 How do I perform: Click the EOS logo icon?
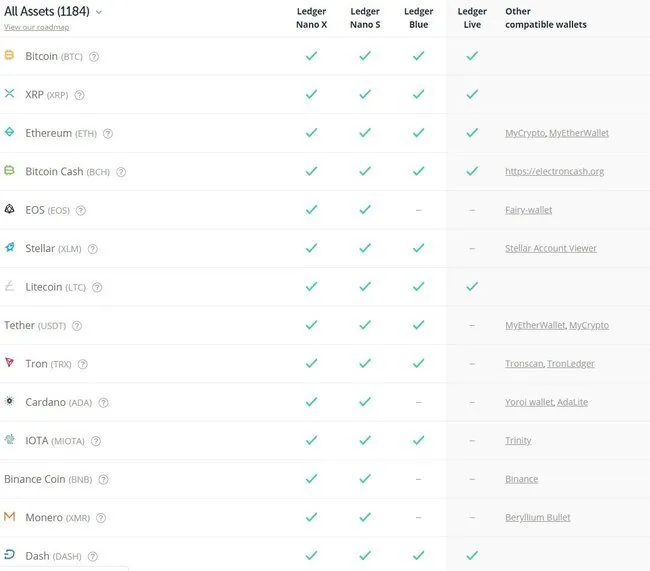click(x=9, y=209)
